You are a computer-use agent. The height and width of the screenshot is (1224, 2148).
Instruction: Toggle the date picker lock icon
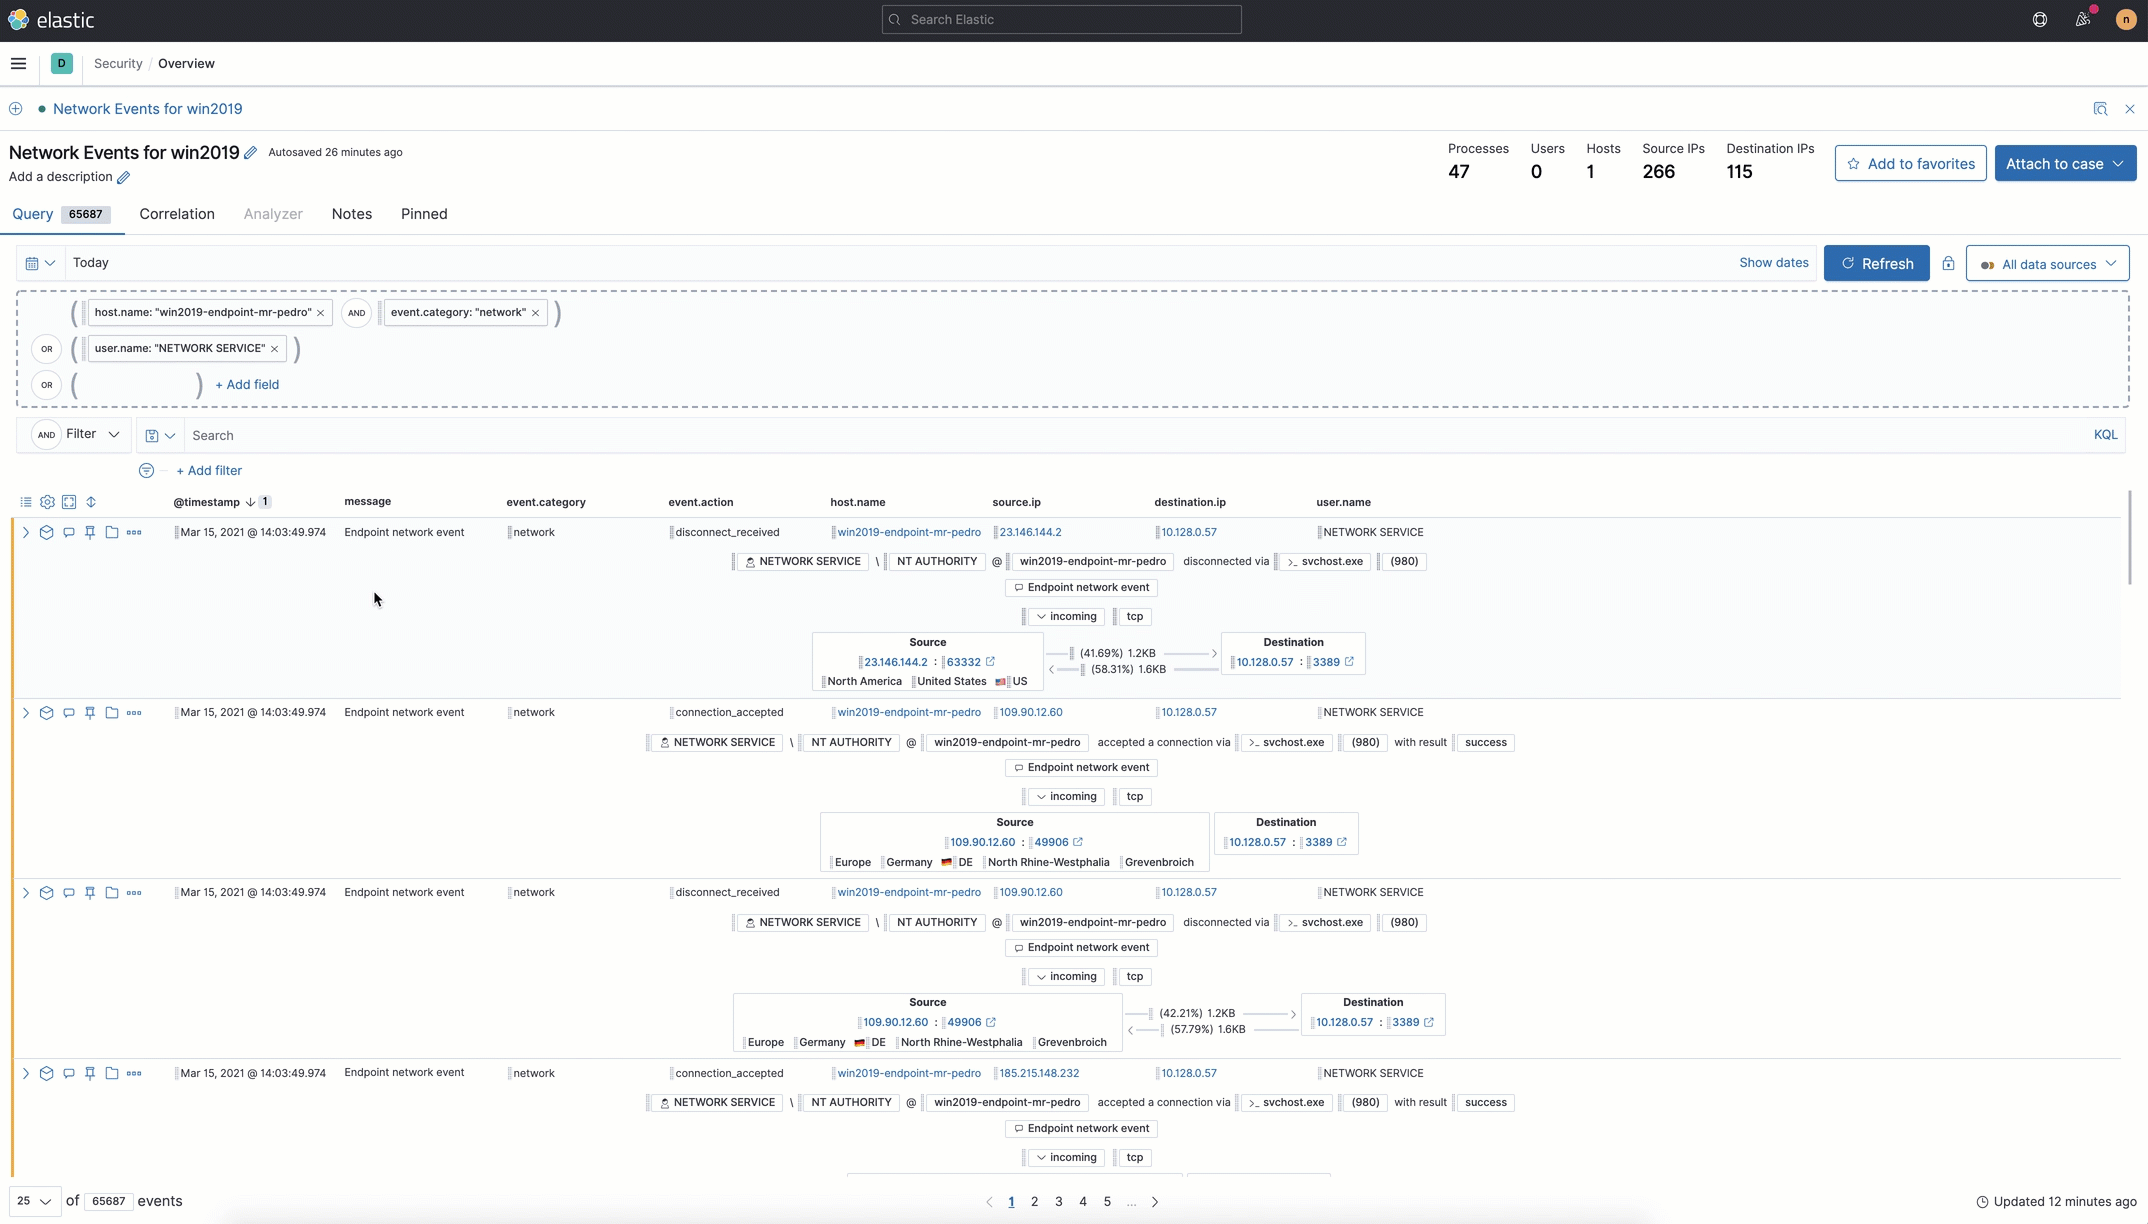(1949, 263)
